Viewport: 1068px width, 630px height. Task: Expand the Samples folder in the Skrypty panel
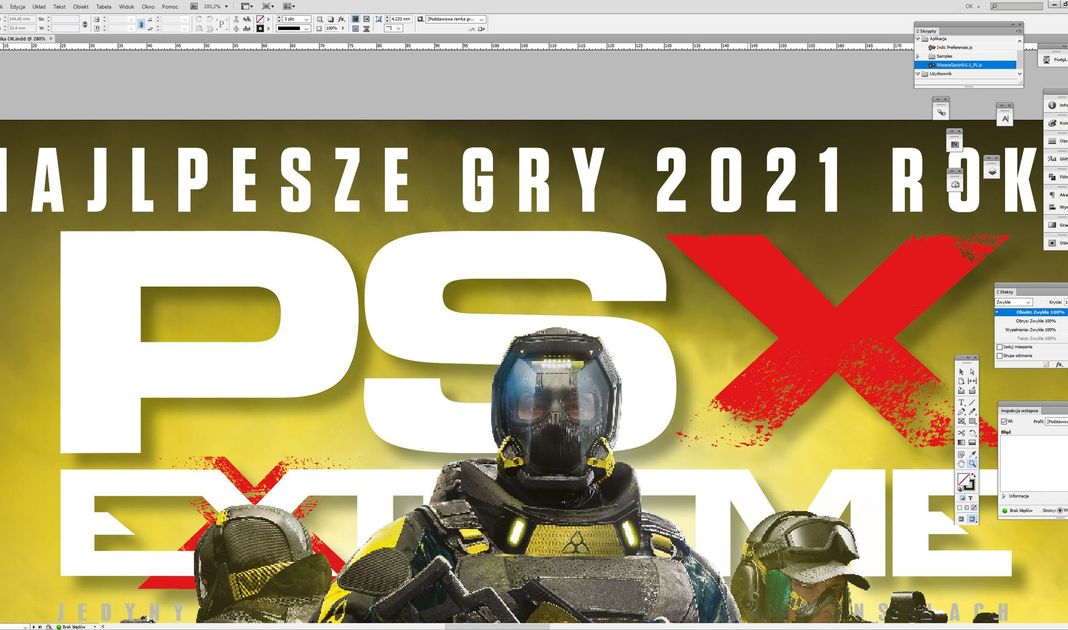[x=917, y=56]
